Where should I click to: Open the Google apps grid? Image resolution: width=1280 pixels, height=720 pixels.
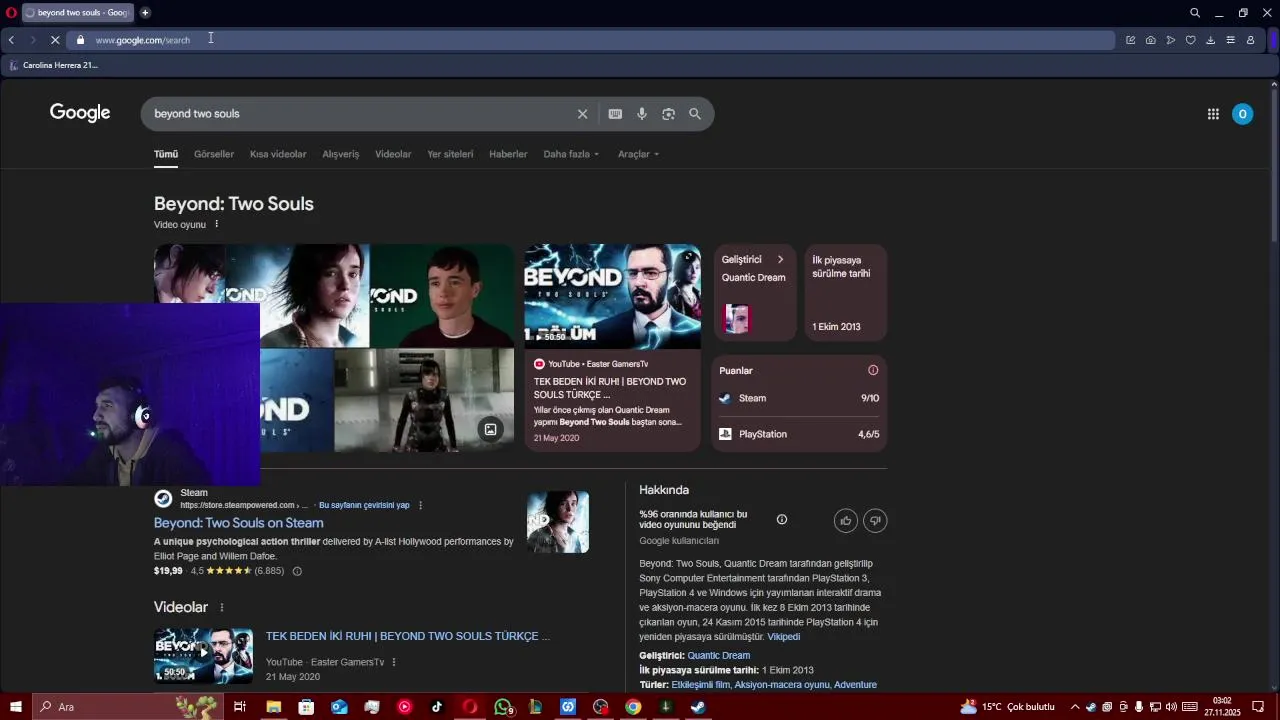tap(1213, 114)
